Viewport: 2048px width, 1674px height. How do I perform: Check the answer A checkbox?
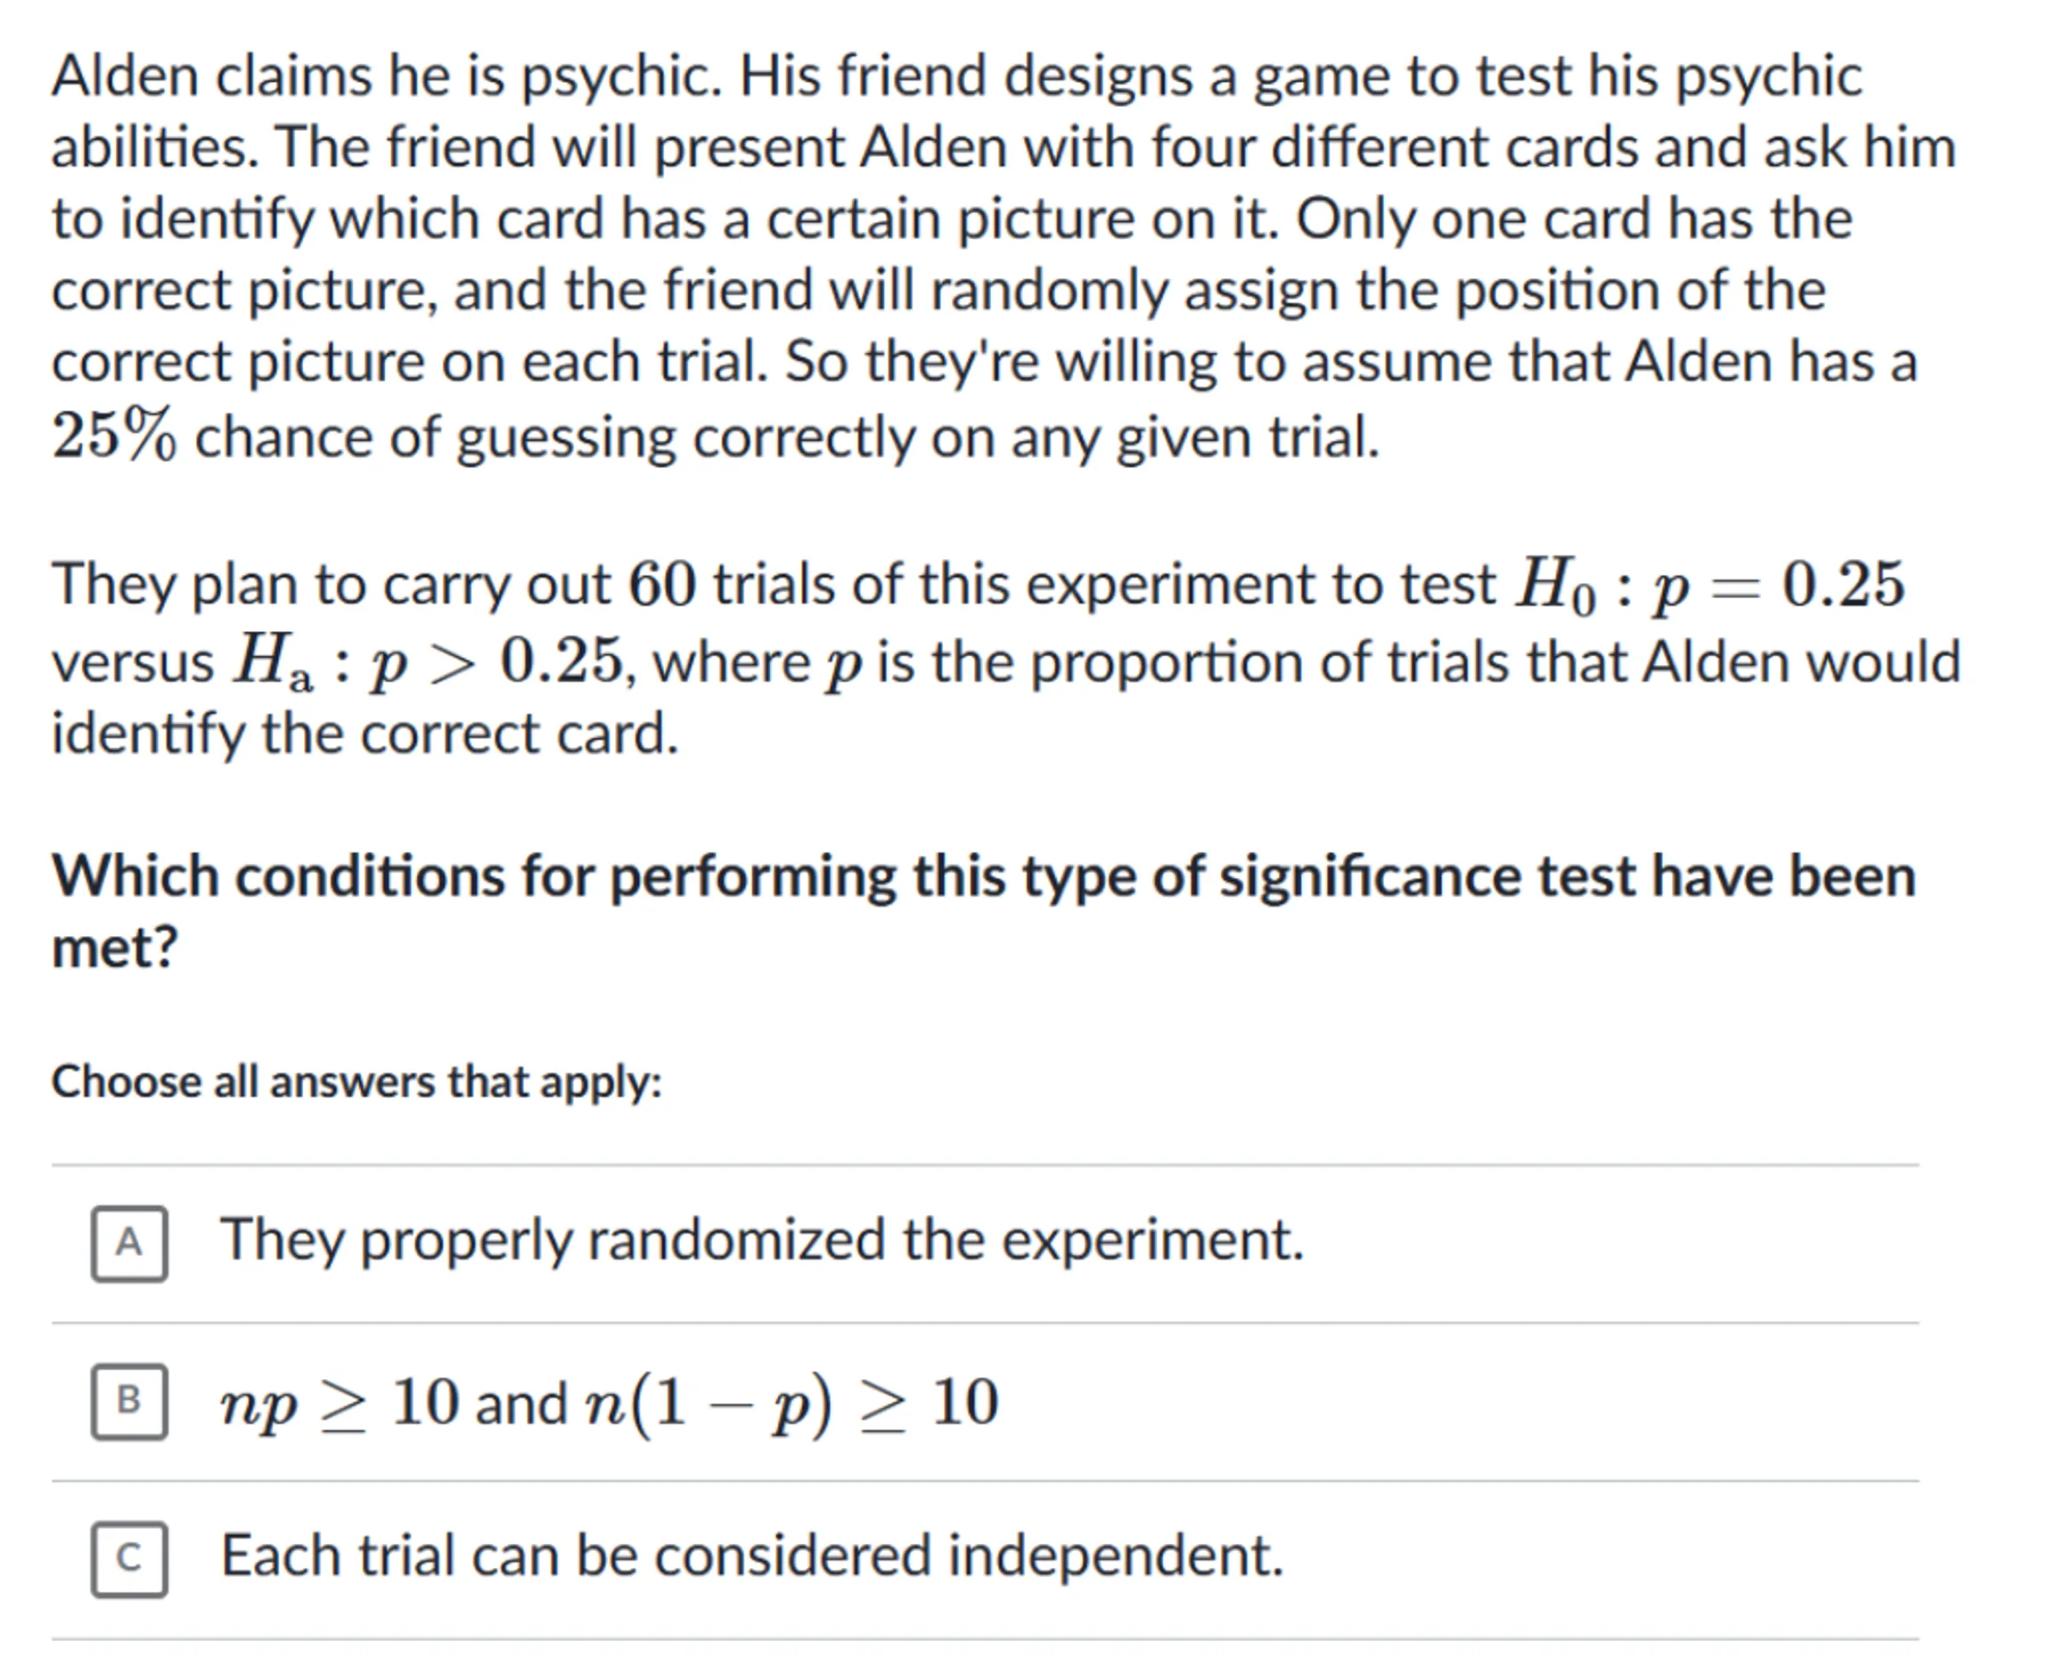pyautogui.click(x=129, y=1243)
